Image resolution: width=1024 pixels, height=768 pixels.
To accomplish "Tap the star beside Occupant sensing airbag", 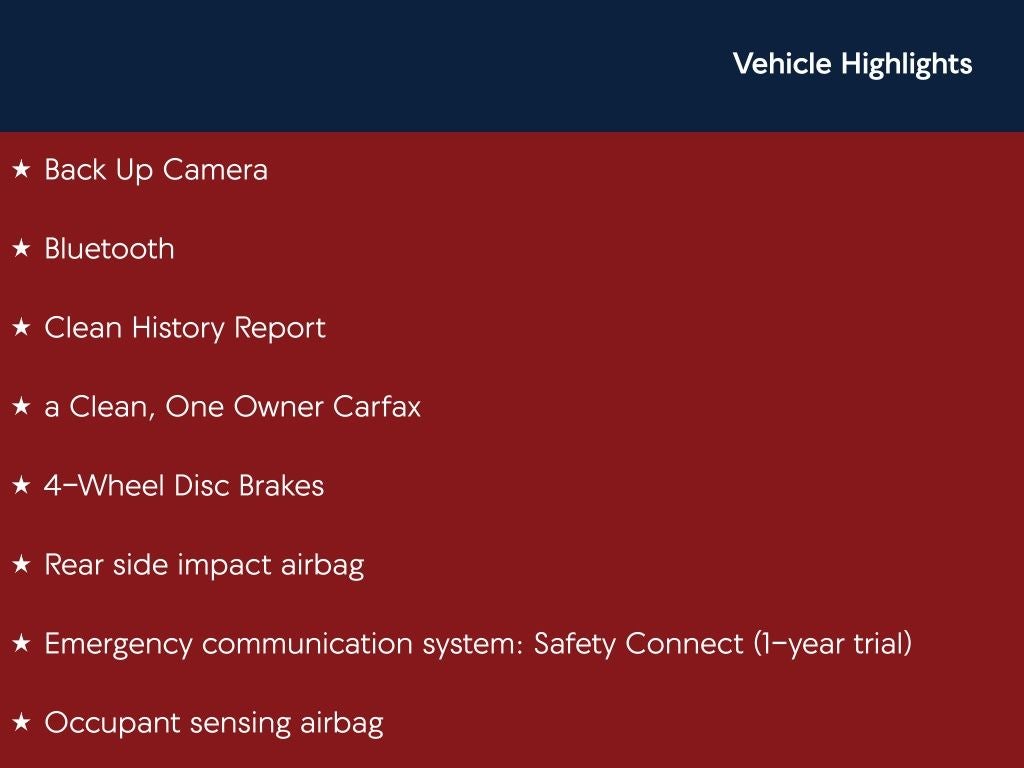I will 21,723.
